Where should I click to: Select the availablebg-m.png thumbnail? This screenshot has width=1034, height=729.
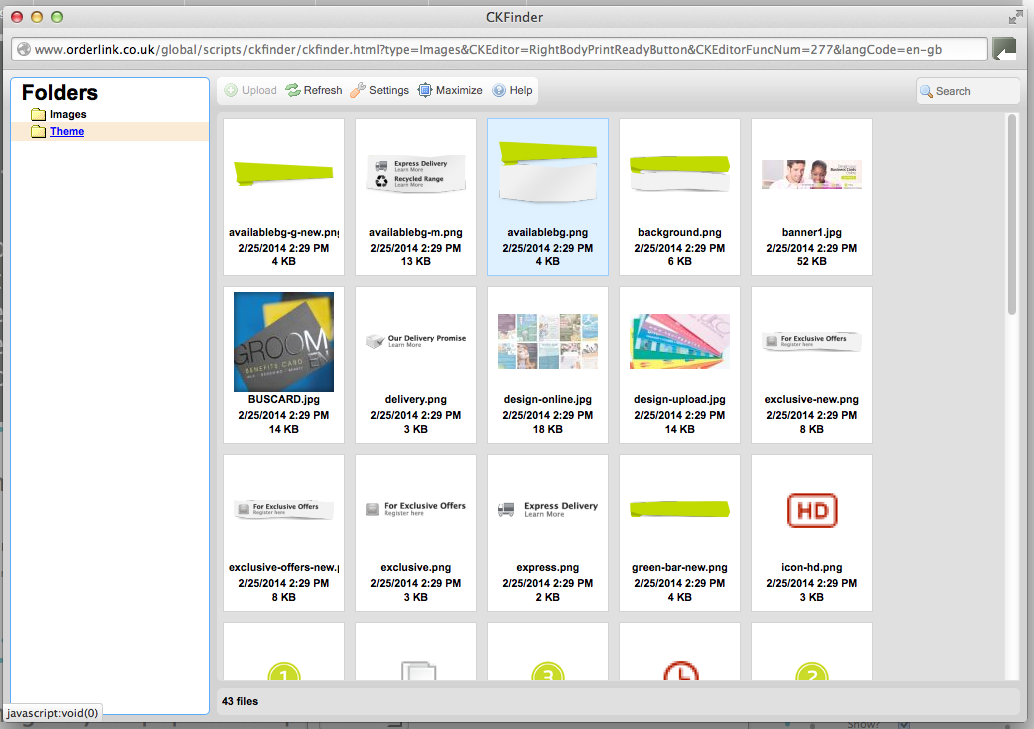tap(415, 174)
